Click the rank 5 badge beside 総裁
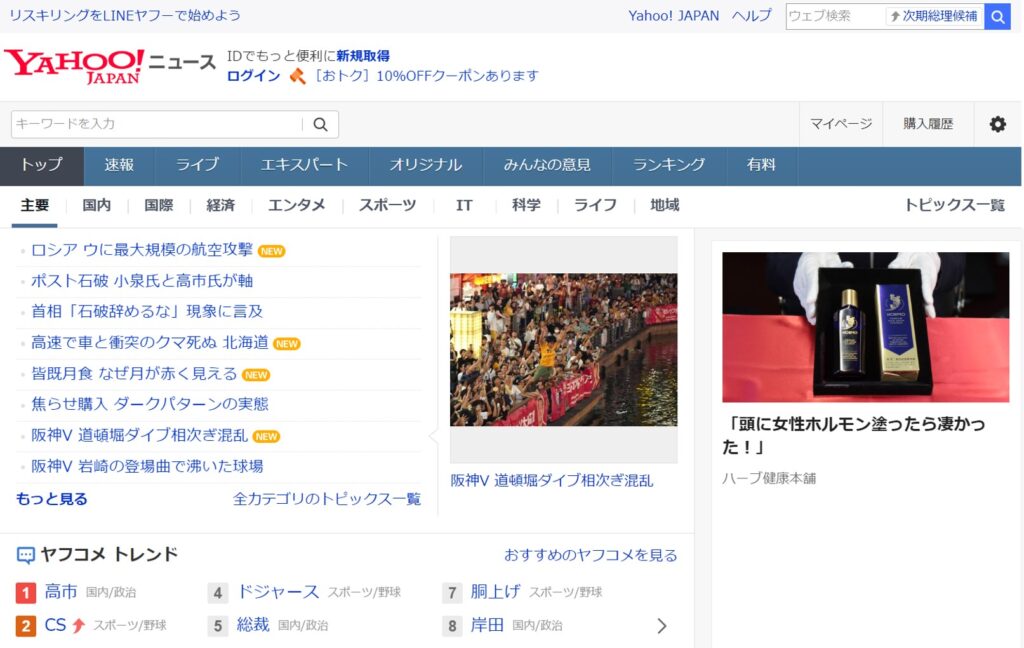The image size is (1024, 648). pos(217,626)
